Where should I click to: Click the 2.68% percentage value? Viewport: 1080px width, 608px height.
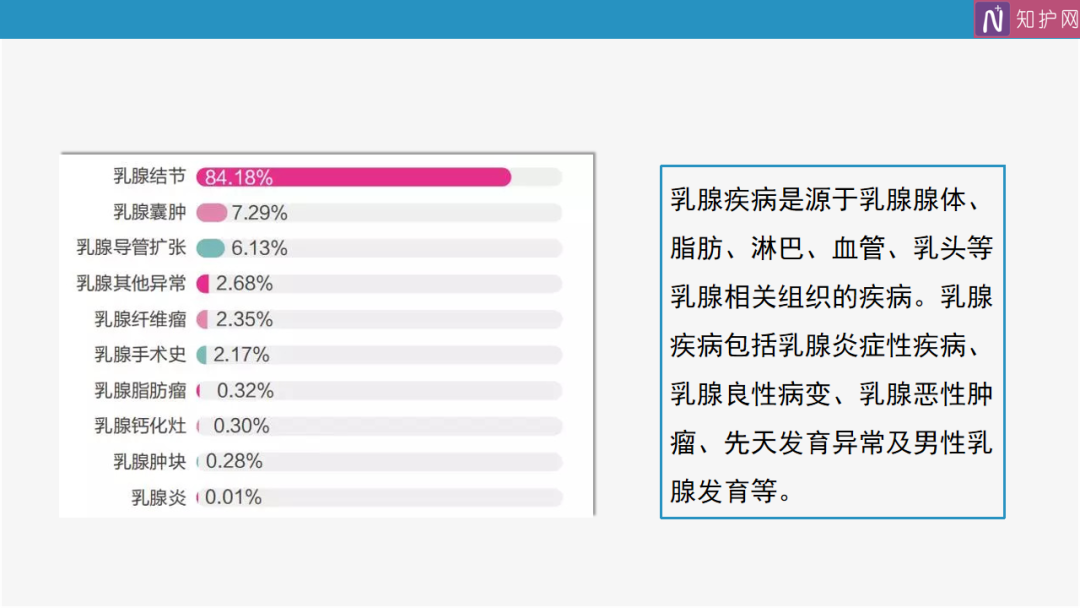[x=244, y=284]
